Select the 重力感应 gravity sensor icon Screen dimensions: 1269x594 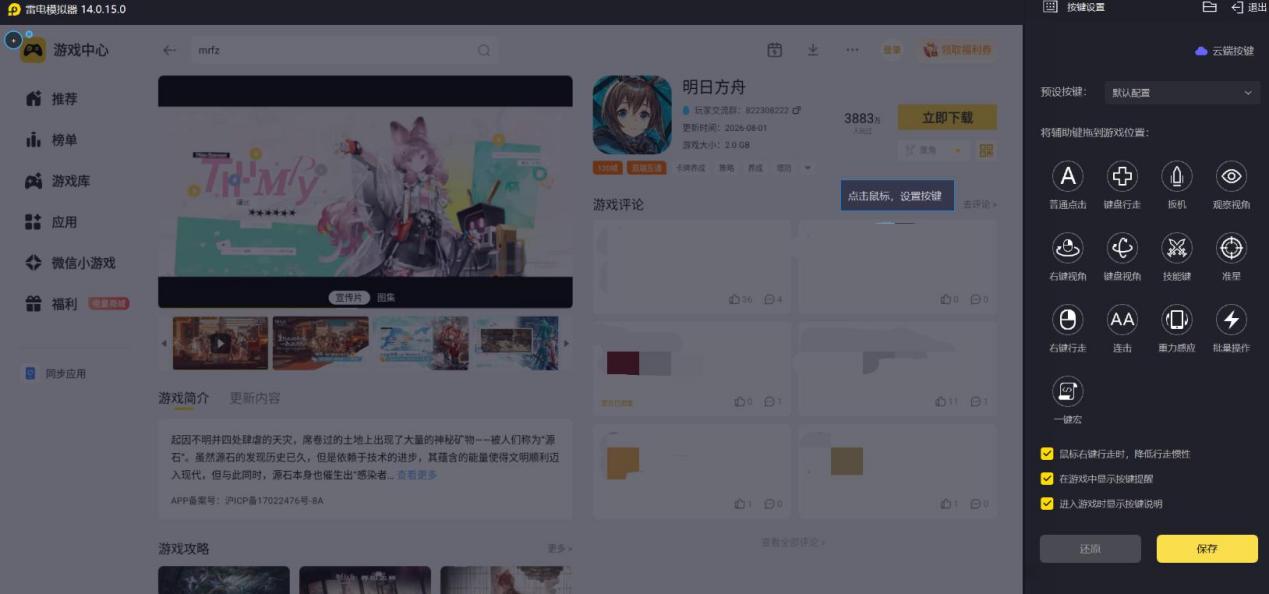pyautogui.click(x=1177, y=319)
